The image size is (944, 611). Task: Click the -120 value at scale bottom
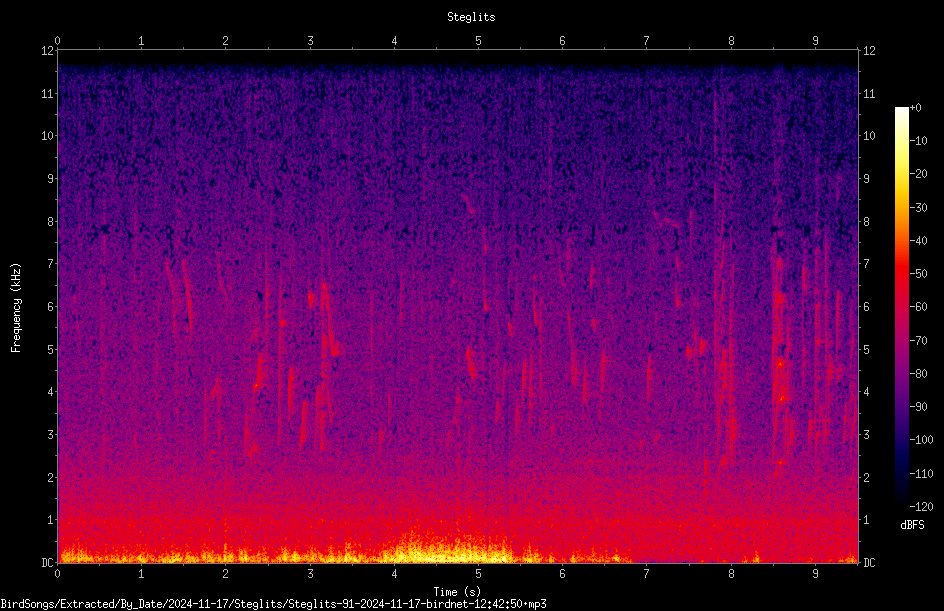(x=921, y=506)
